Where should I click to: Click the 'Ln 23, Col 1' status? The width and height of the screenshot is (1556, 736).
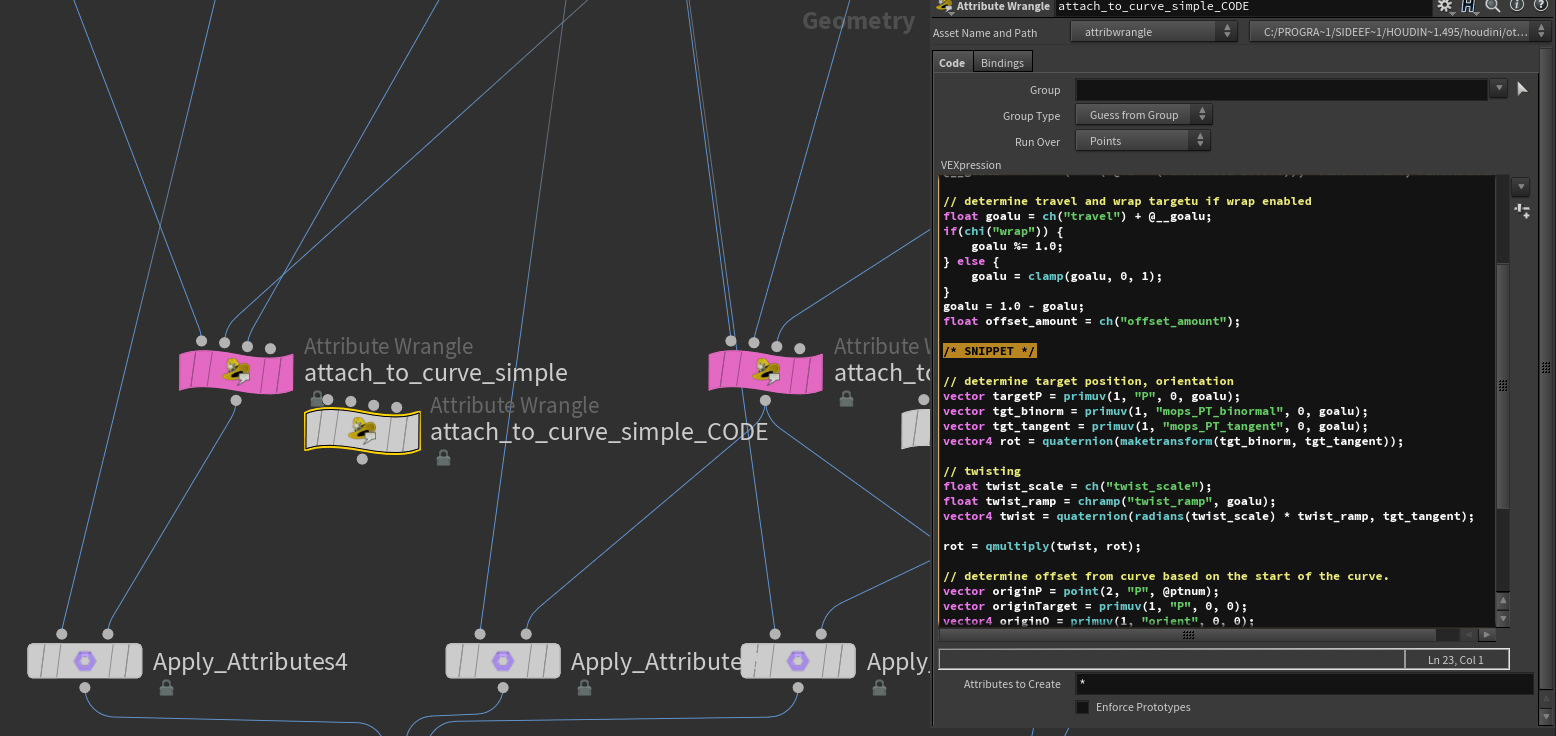(1456, 659)
